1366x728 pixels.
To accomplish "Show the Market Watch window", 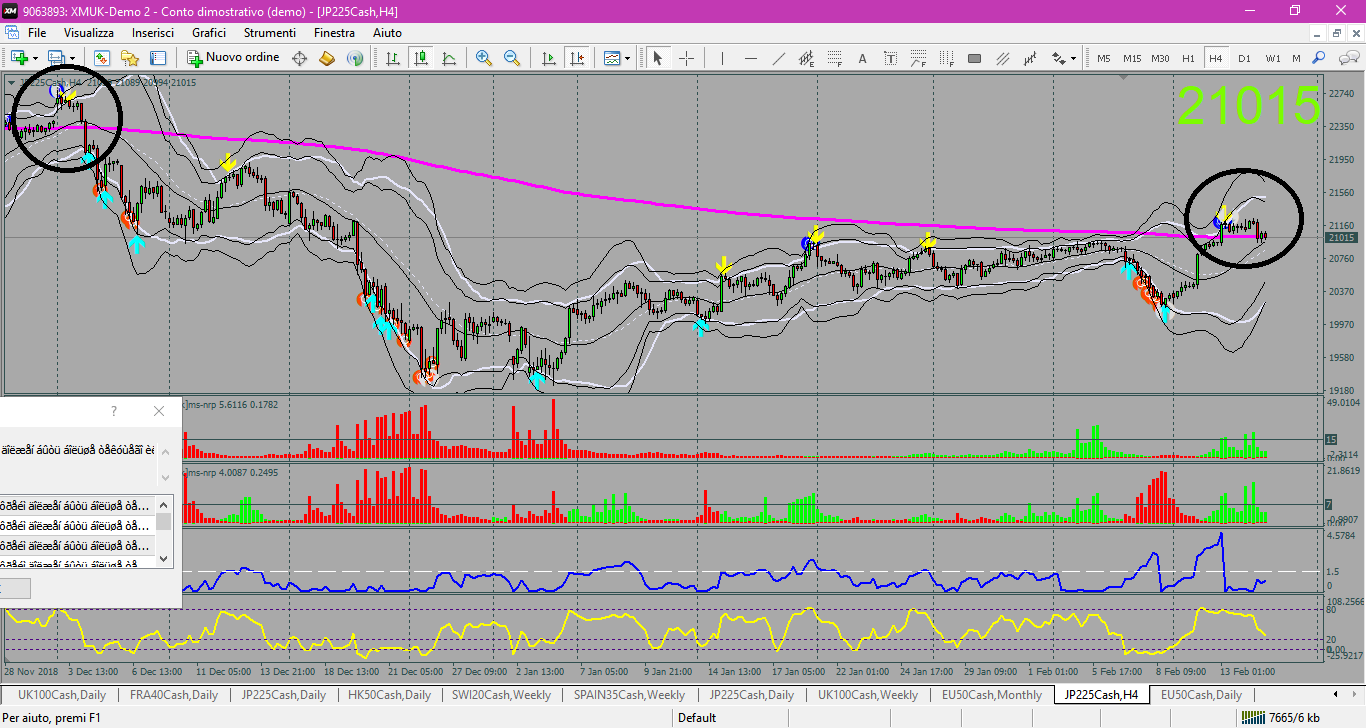I will [102, 58].
